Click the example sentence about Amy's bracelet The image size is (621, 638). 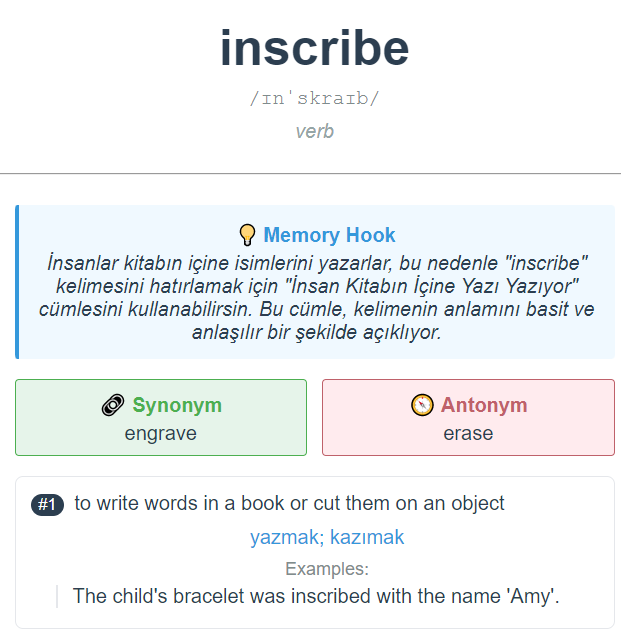(316, 596)
